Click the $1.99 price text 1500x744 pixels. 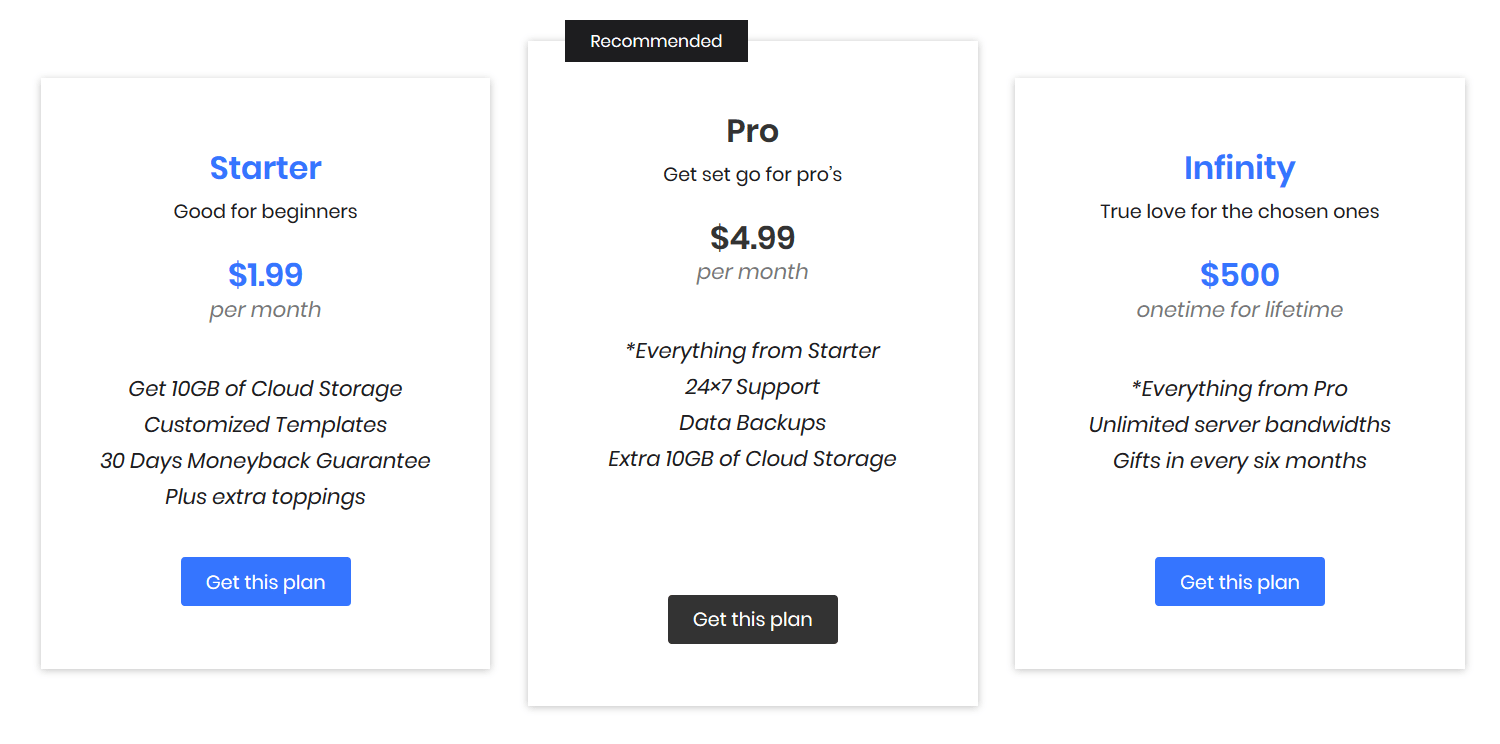tap(265, 274)
